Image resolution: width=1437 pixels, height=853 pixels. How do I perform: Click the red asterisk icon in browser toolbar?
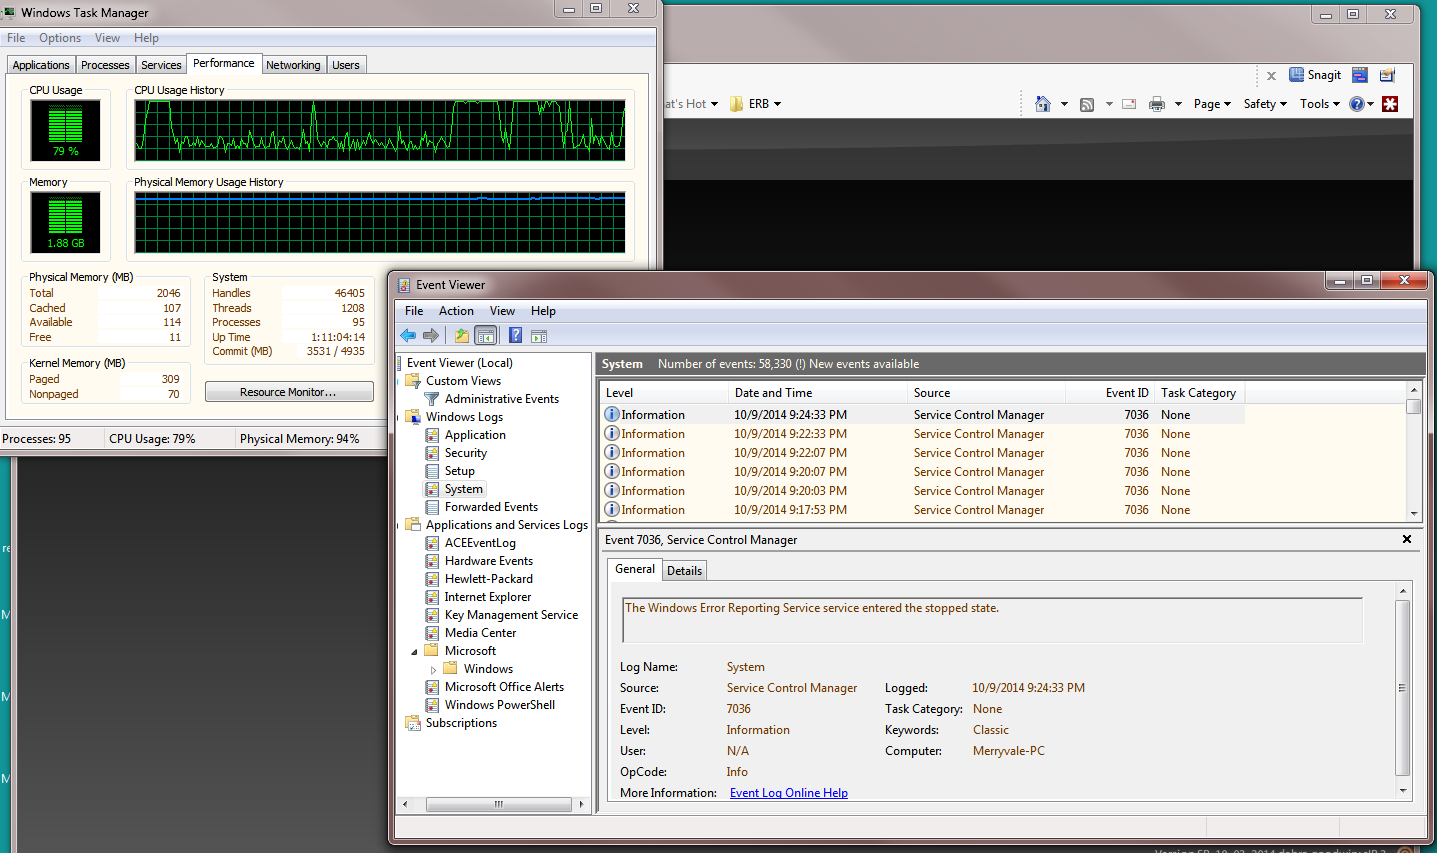pyautogui.click(x=1390, y=104)
